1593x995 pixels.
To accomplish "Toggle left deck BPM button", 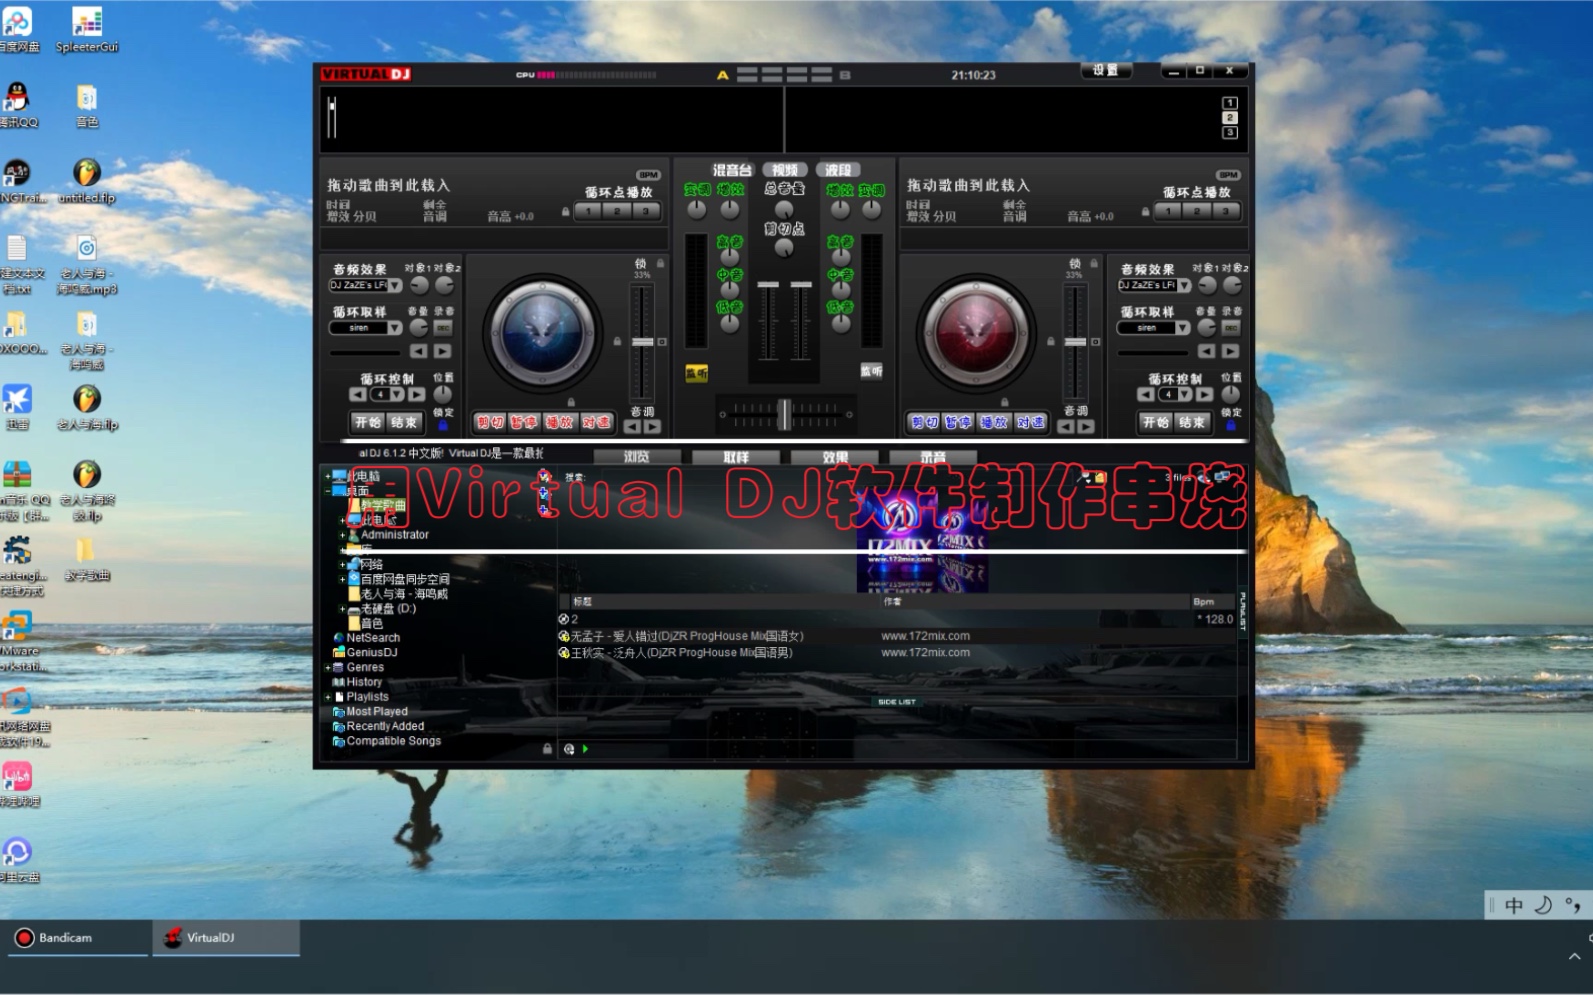I will 648,175.
